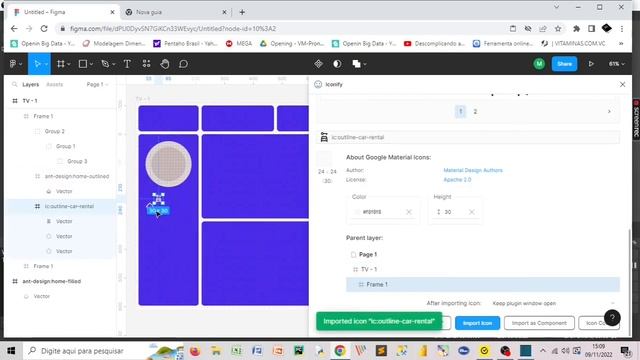Click the Import Icon button
Viewport: 640px width, 360px height.
tap(477, 323)
